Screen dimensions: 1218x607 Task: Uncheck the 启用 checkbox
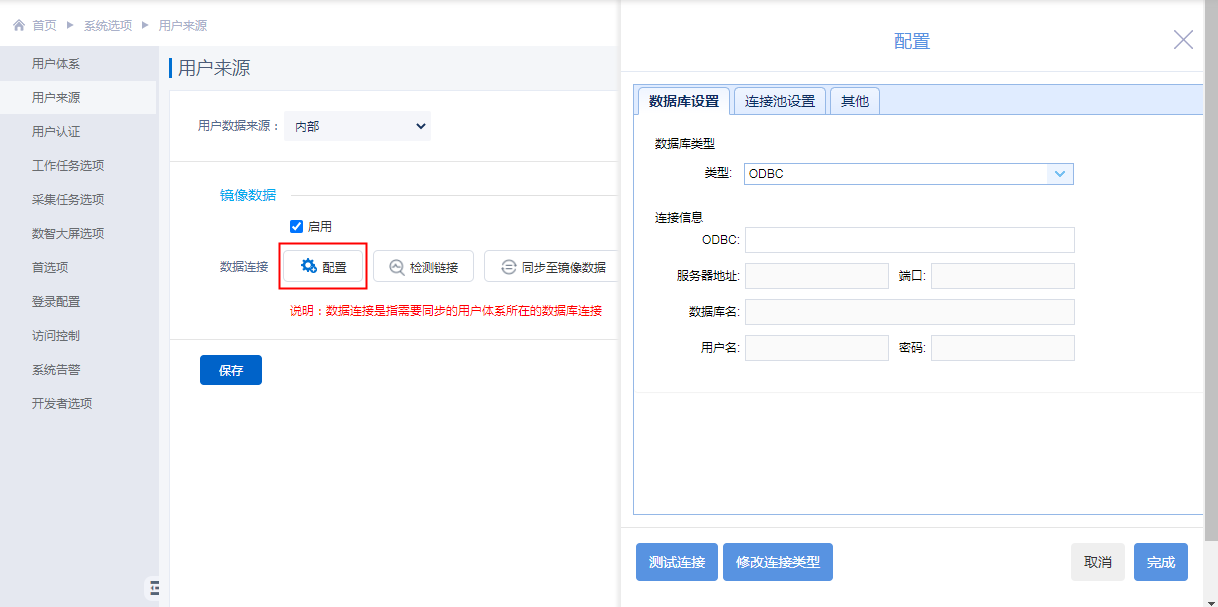296,226
